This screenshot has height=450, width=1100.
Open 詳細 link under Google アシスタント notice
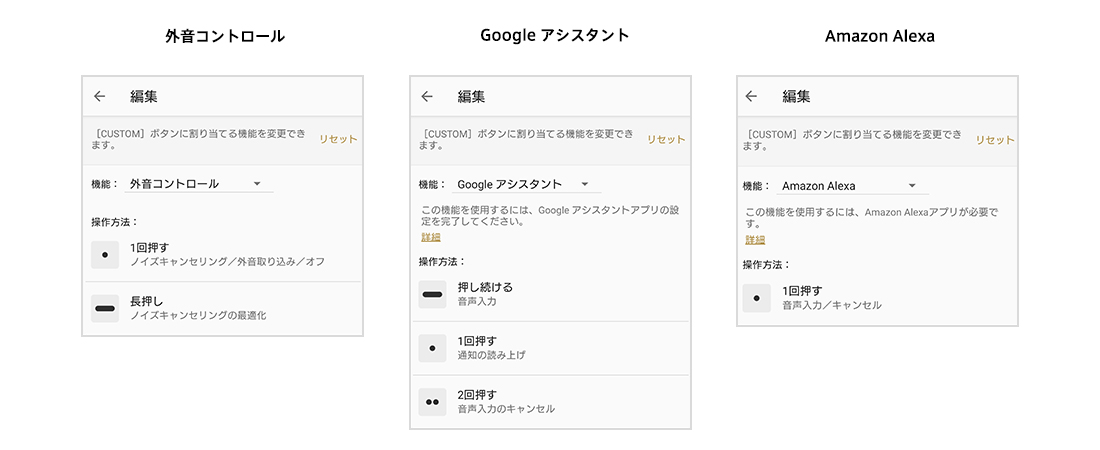click(x=429, y=238)
